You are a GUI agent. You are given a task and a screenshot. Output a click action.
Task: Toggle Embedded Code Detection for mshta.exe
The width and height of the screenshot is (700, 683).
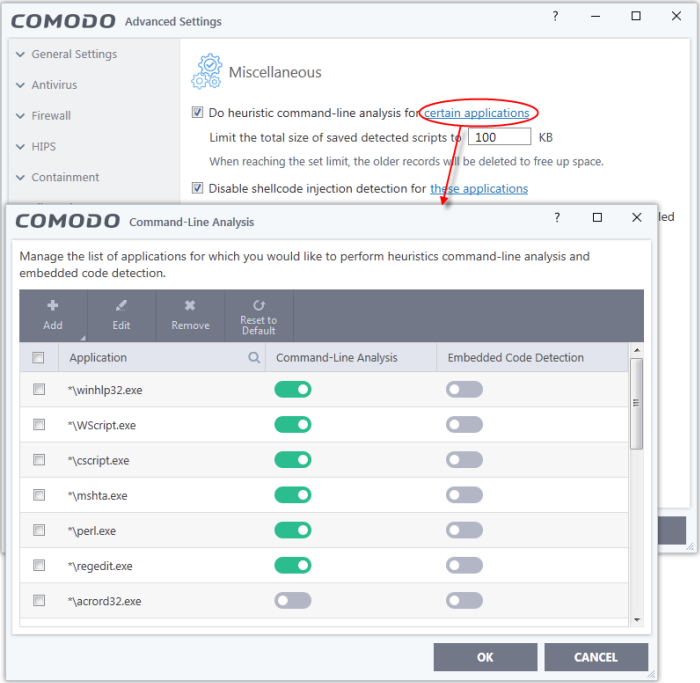click(464, 495)
